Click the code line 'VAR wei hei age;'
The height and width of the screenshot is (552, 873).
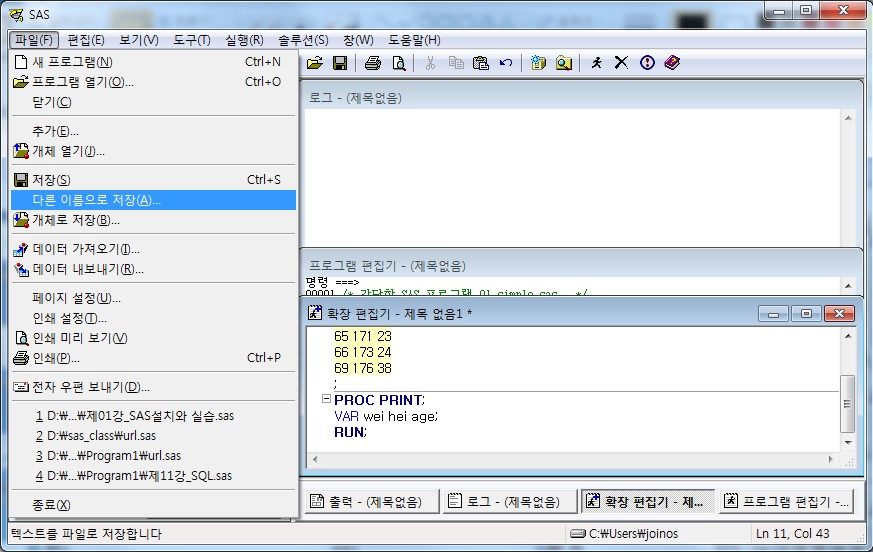coord(386,416)
